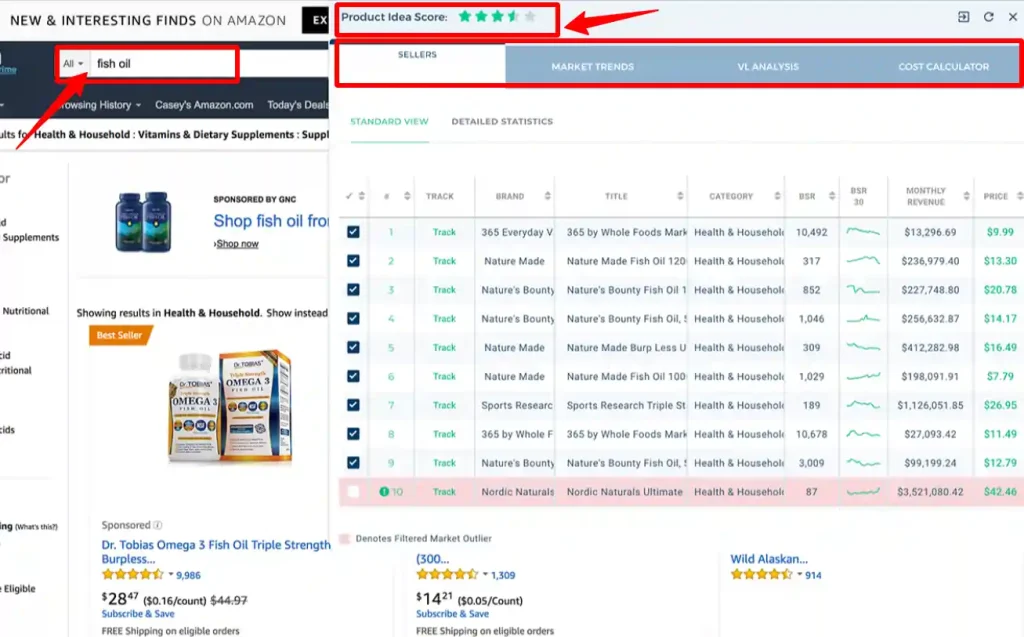This screenshot has width=1024, height=637.
Task: Sort table by BSR column arrows
Action: 831,196
